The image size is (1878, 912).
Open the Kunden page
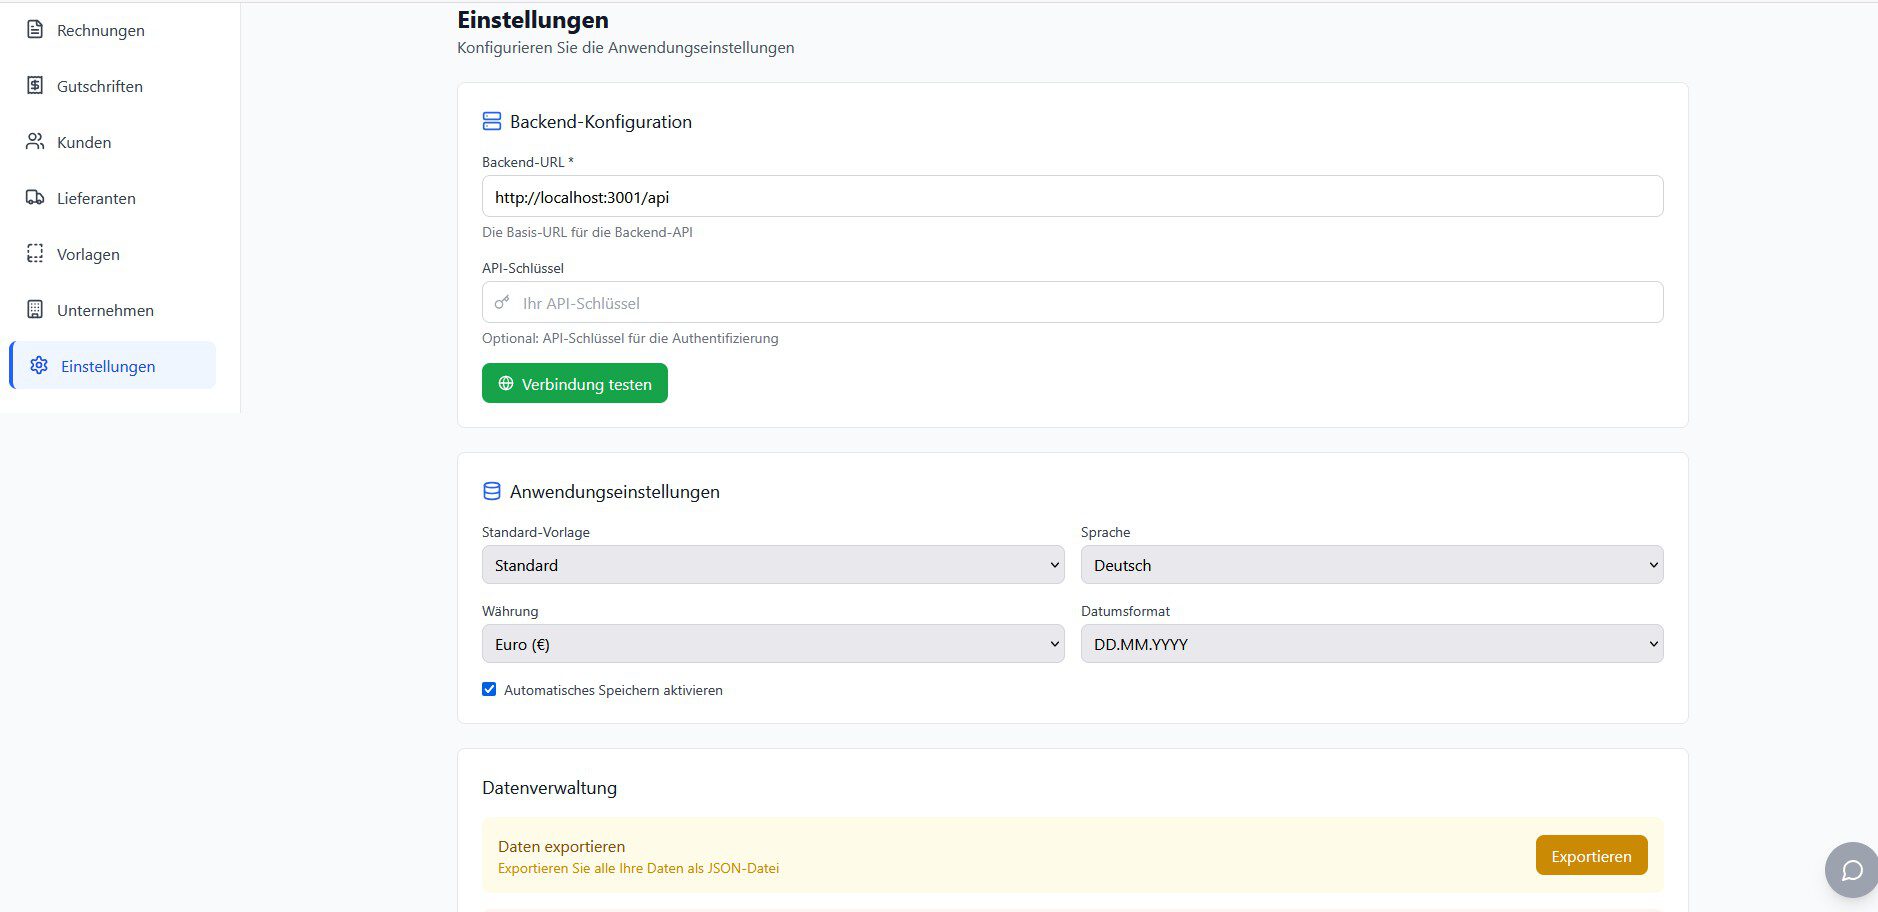(112, 142)
